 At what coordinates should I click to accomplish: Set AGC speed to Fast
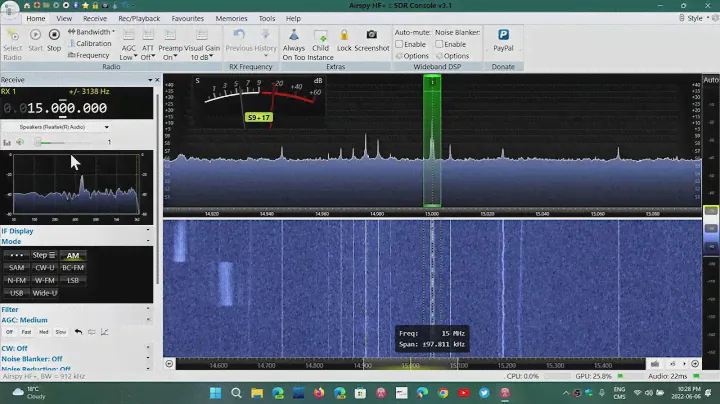(26, 332)
